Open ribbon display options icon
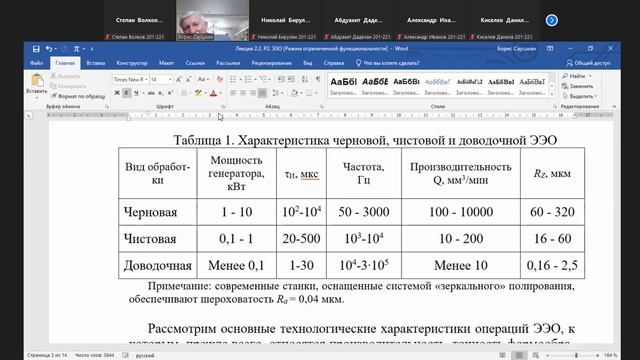Viewport: 640px width, 360px height. [x=550, y=49]
